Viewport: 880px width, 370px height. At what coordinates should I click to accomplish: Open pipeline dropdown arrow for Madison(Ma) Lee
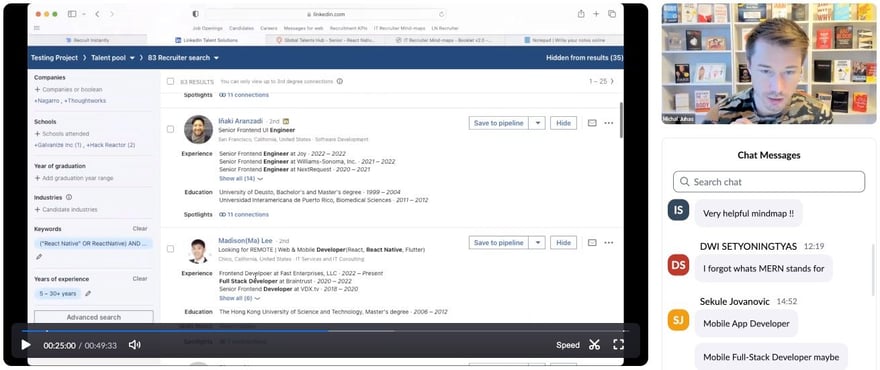[537, 243]
